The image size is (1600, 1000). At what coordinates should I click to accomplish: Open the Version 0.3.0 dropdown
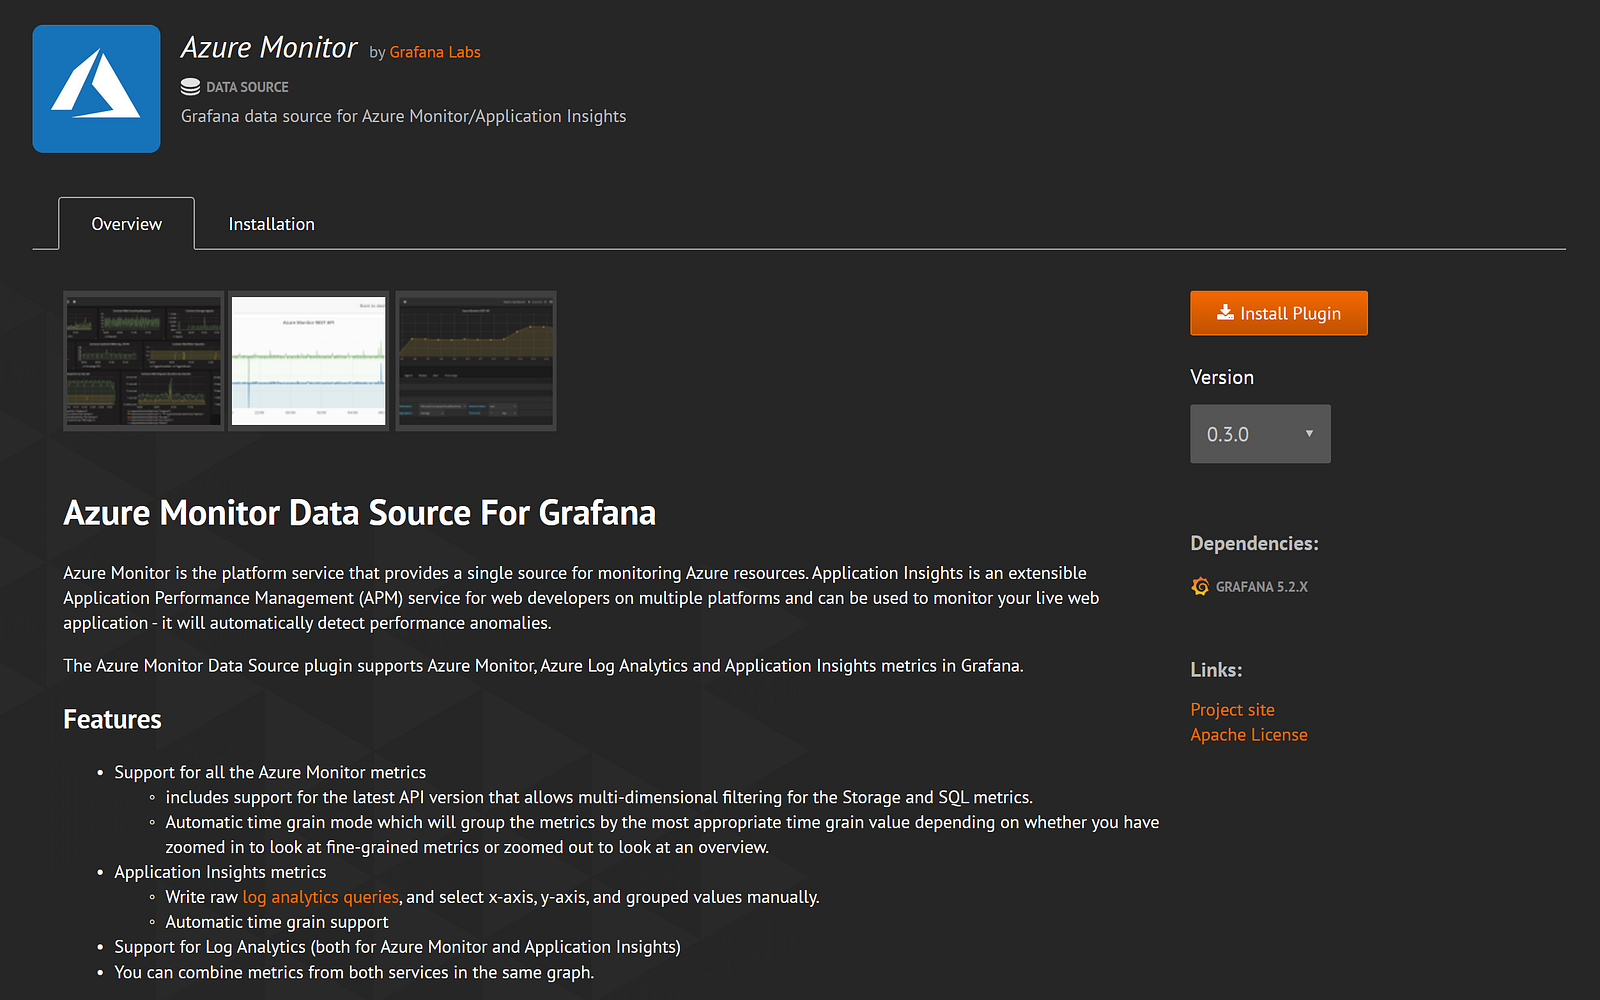pos(1260,434)
